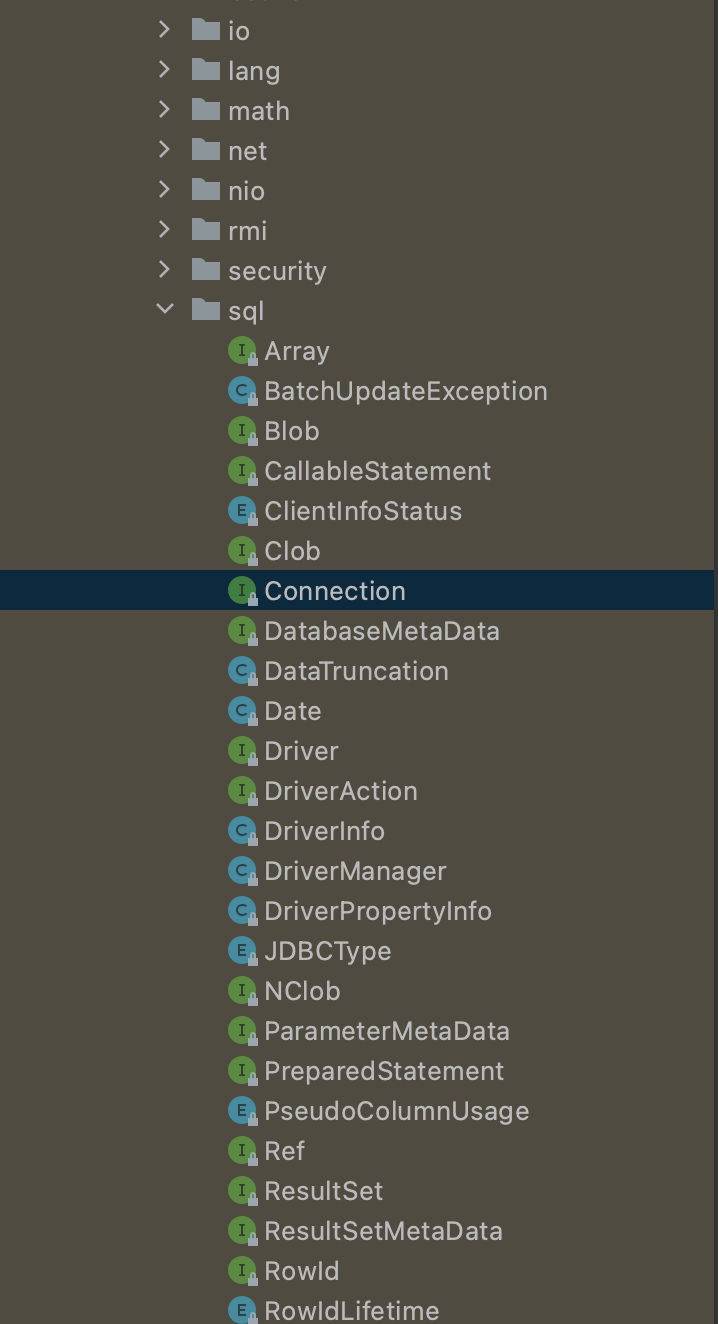Expand the lang package chevron
718x1324 pixels.
(165, 70)
